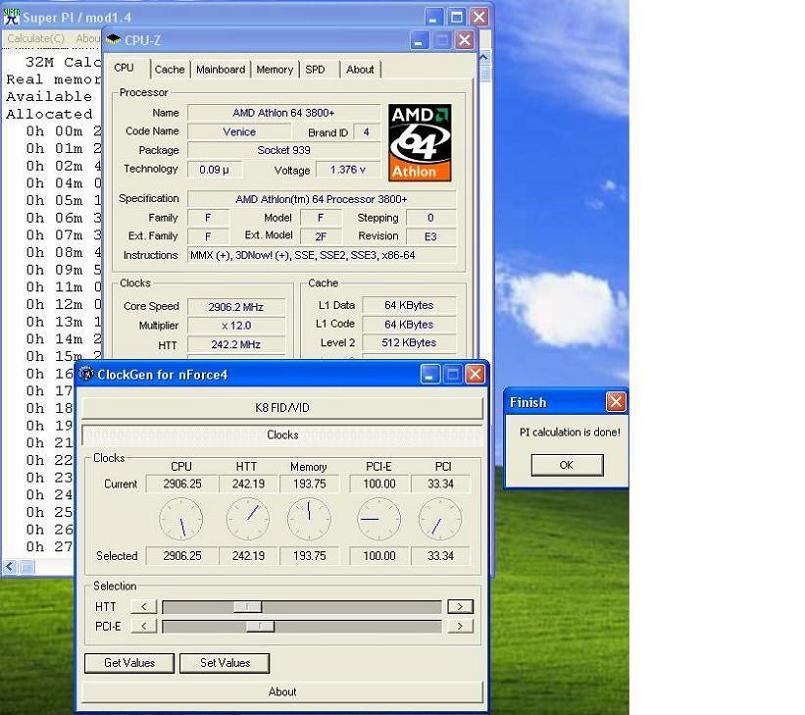The width and height of the screenshot is (805, 715).
Task: Click the Ext. Model value 2F
Action: click(x=321, y=236)
